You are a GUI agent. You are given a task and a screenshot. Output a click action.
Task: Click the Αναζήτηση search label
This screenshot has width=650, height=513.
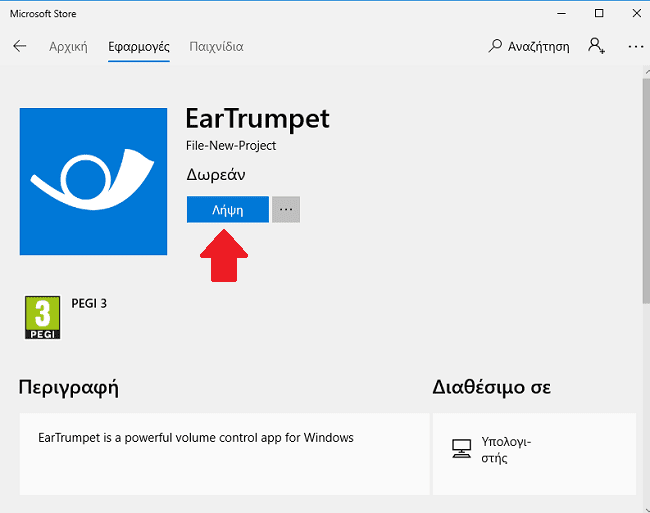click(x=538, y=47)
